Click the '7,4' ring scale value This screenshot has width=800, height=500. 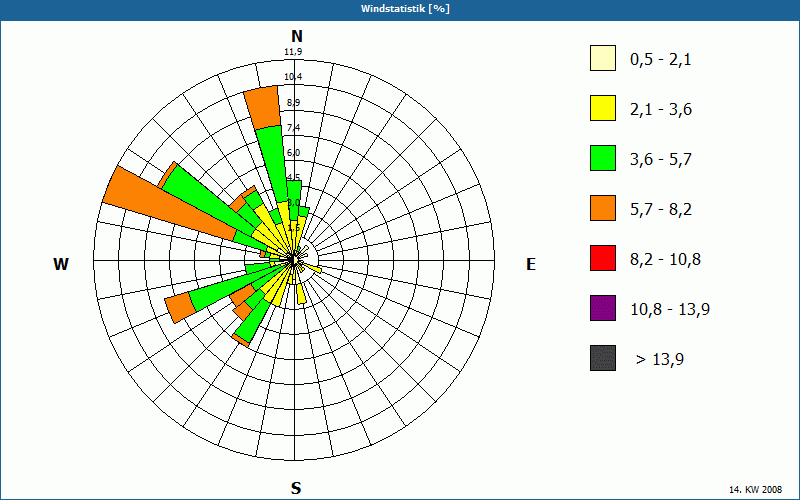click(293, 128)
